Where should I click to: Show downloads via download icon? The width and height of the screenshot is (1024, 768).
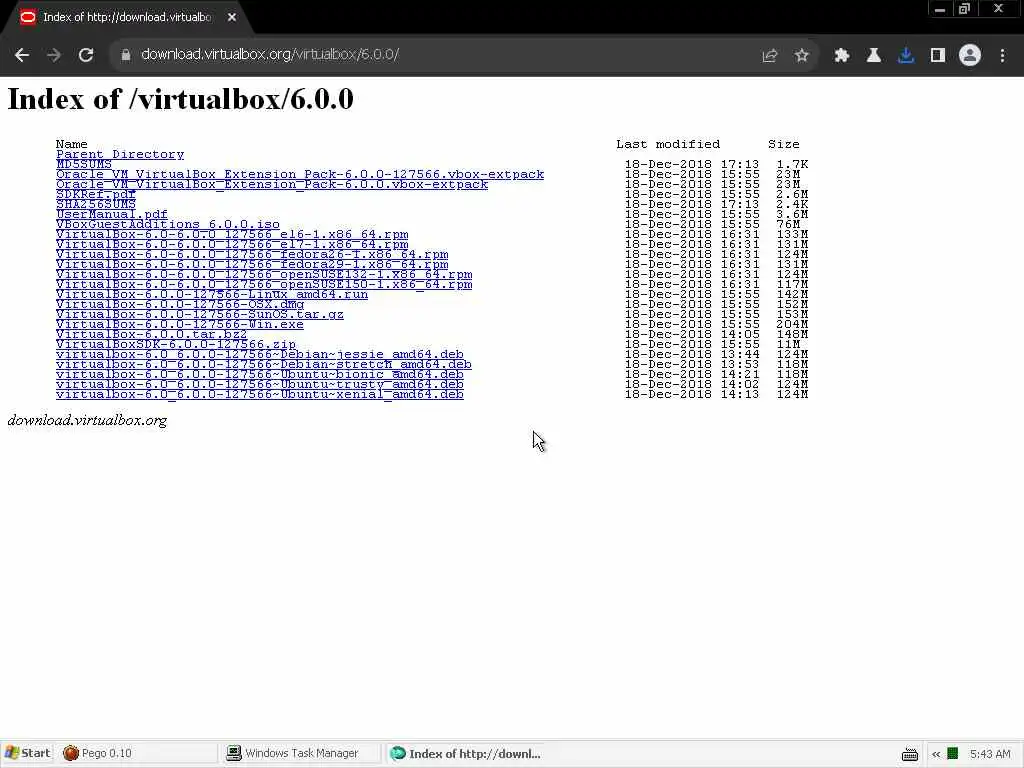pos(906,56)
